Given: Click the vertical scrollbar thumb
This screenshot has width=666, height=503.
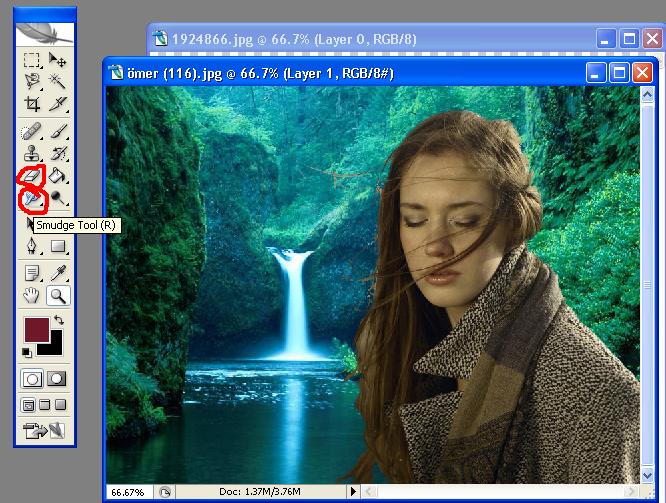Looking at the screenshot, I should point(647,285).
